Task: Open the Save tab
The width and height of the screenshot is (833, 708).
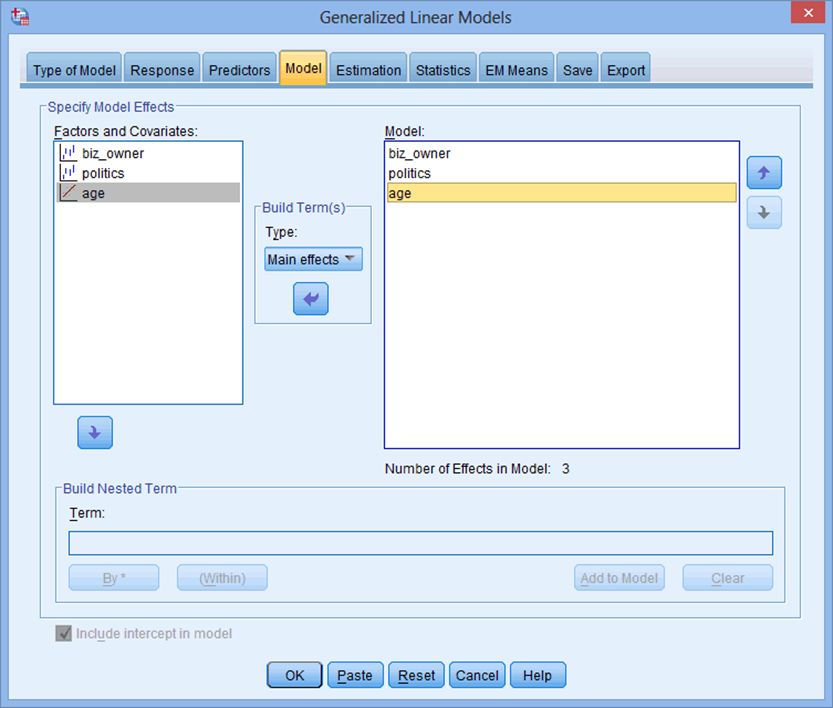Action: point(577,70)
